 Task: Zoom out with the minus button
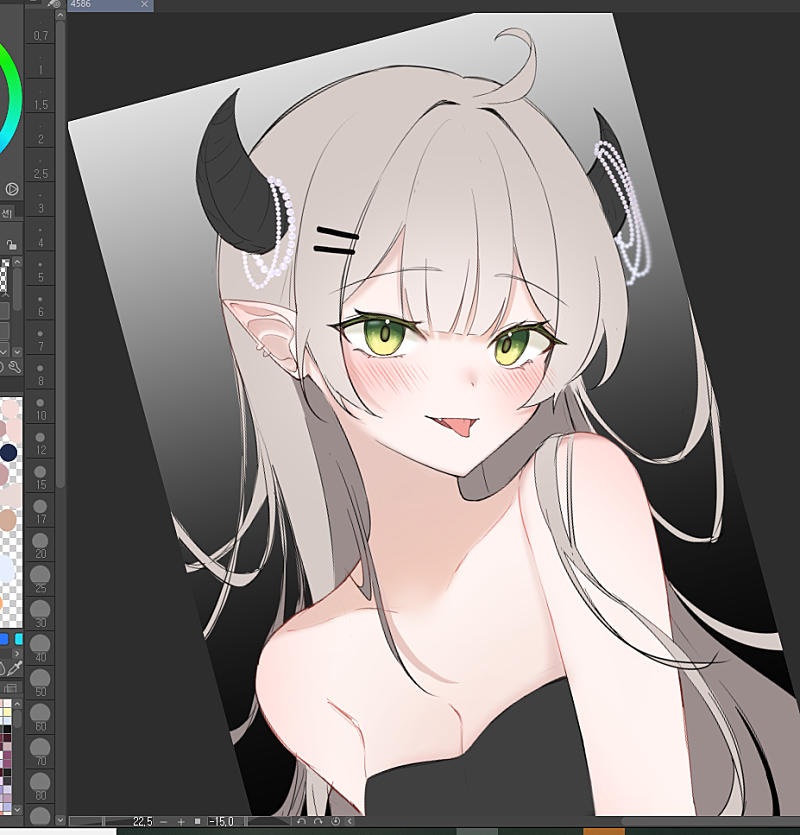(x=164, y=822)
